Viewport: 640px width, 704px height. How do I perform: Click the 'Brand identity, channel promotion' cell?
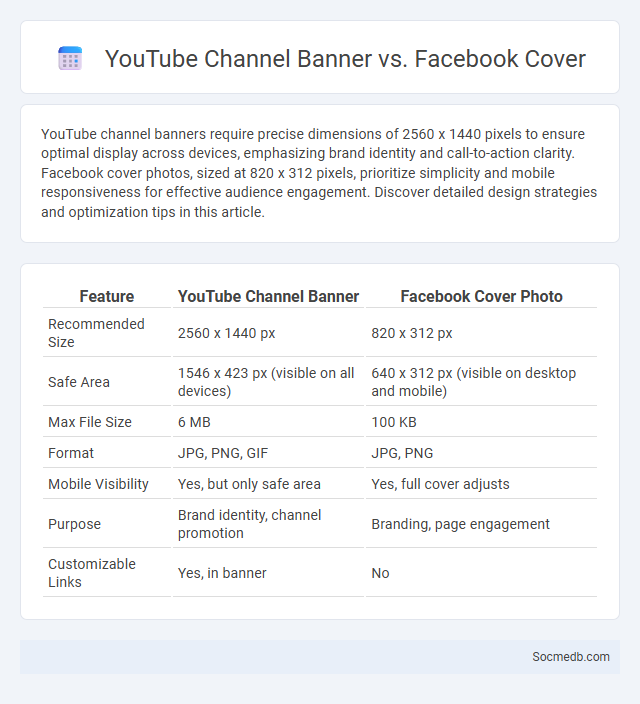point(268,524)
